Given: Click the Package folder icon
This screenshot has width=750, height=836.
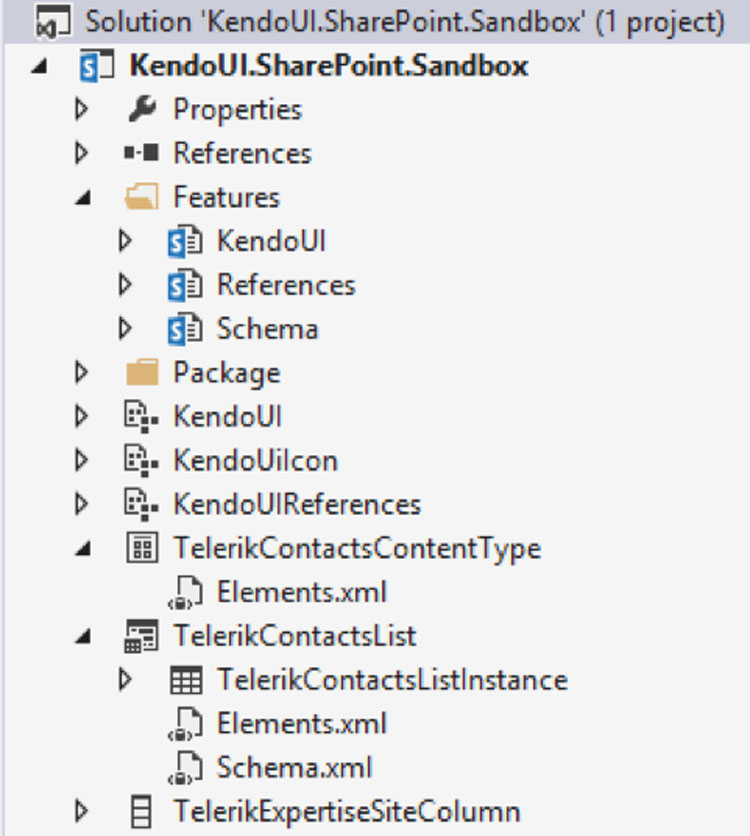Looking at the screenshot, I should pyautogui.click(x=142, y=372).
